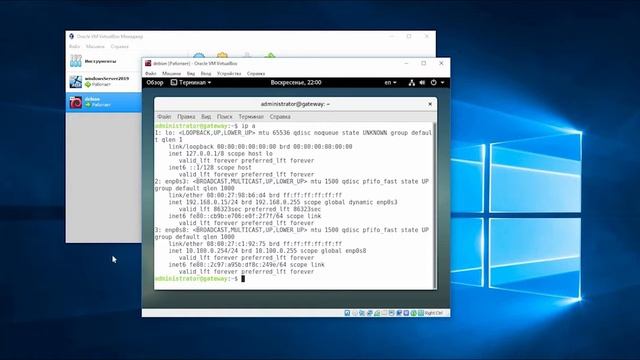Click the audio status indicator icon

click(x=362, y=313)
